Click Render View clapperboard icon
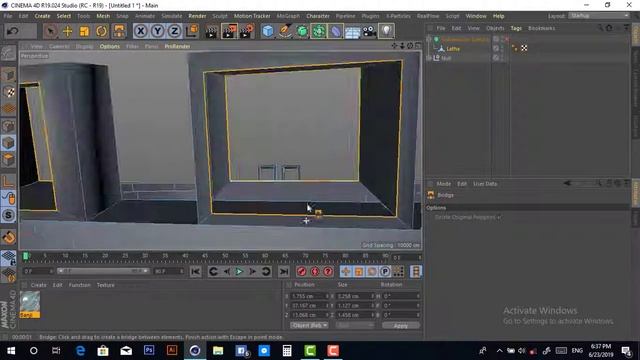Image resolution: width=640 pixels, height=360 pixels. point(211,31)
